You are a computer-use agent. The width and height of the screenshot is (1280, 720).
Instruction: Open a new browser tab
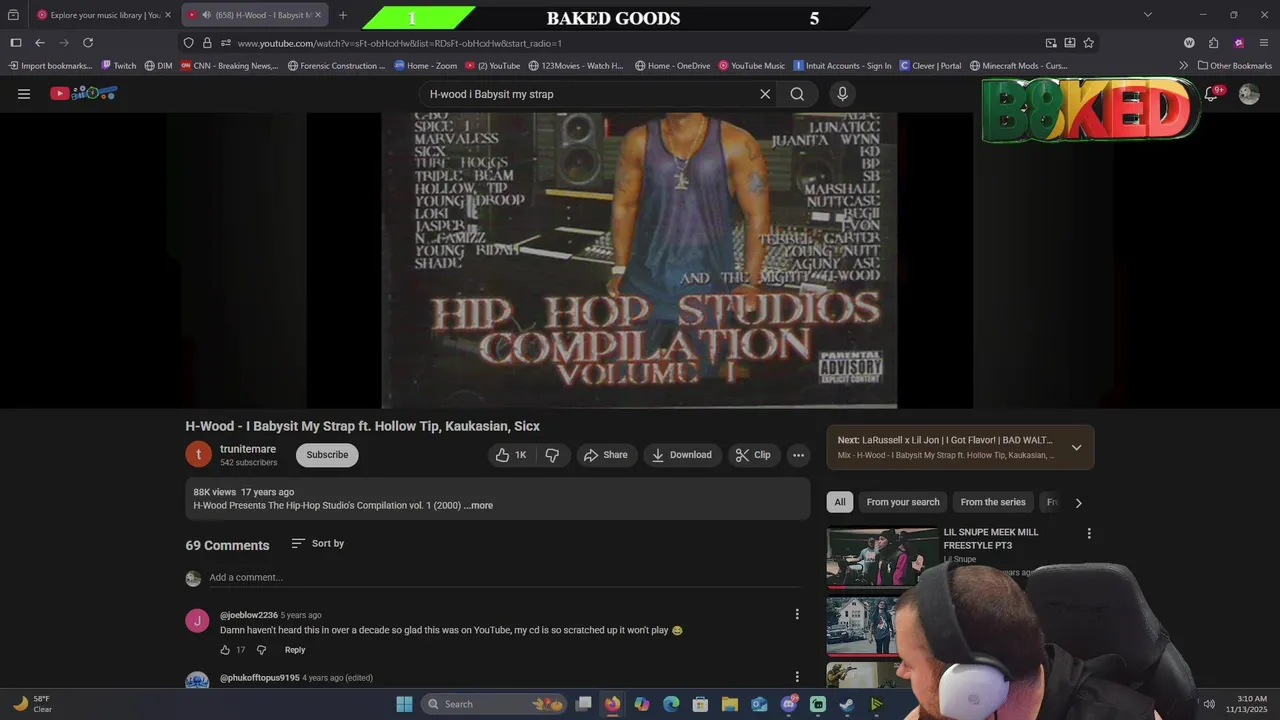[x=343, y=15]
